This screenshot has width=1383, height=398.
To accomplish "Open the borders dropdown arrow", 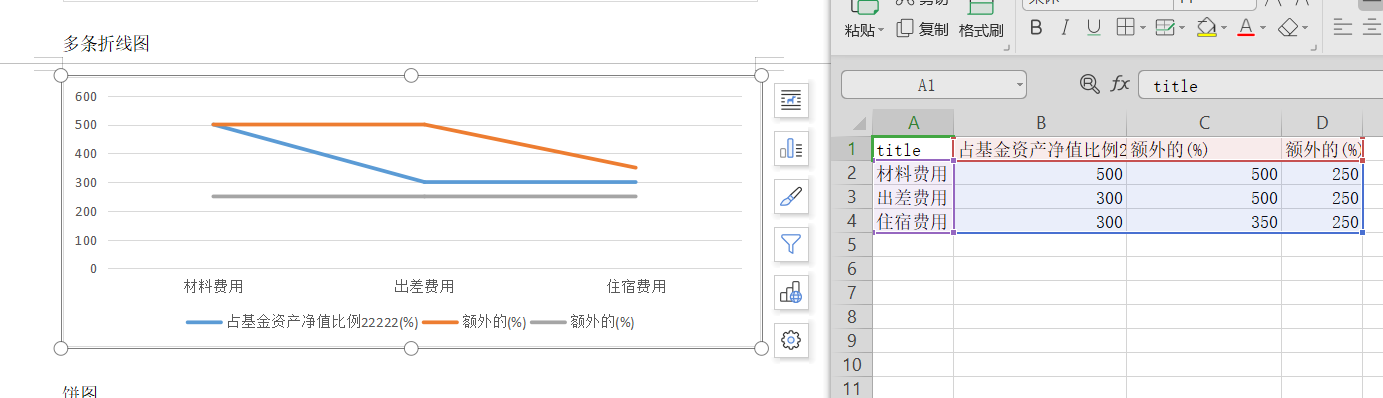I will [1142, 28].
